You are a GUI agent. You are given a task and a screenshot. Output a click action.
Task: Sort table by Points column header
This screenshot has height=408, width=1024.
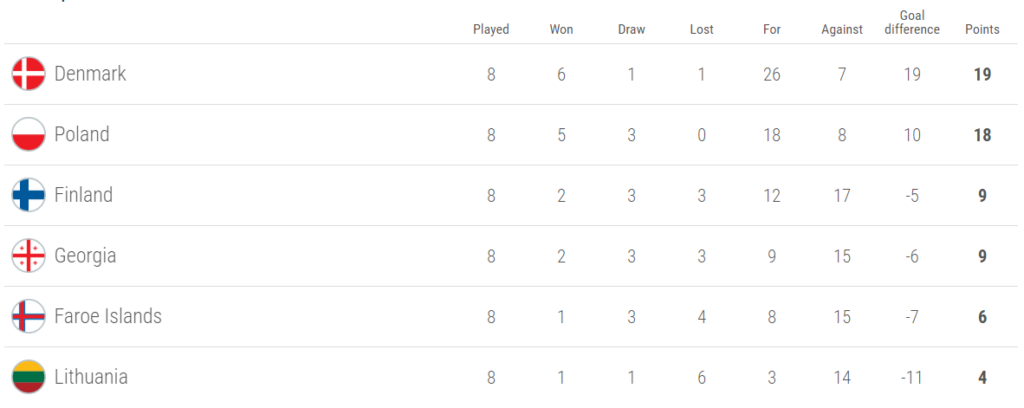(x=982, y=30)
